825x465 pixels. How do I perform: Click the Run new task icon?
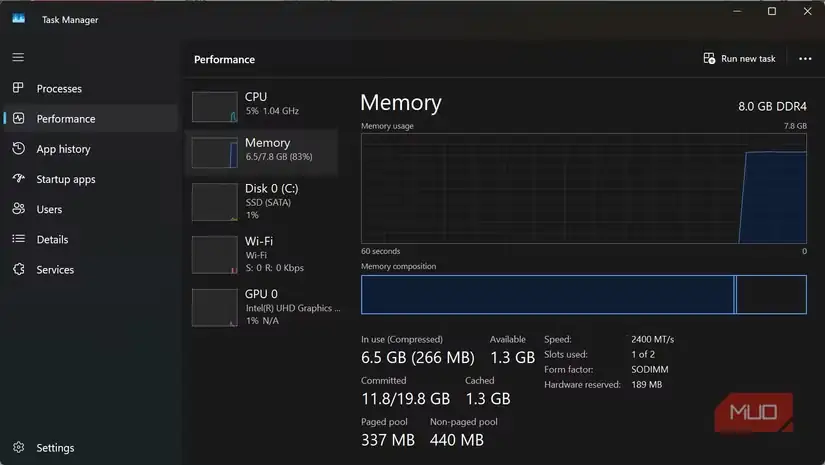[709, 58]
